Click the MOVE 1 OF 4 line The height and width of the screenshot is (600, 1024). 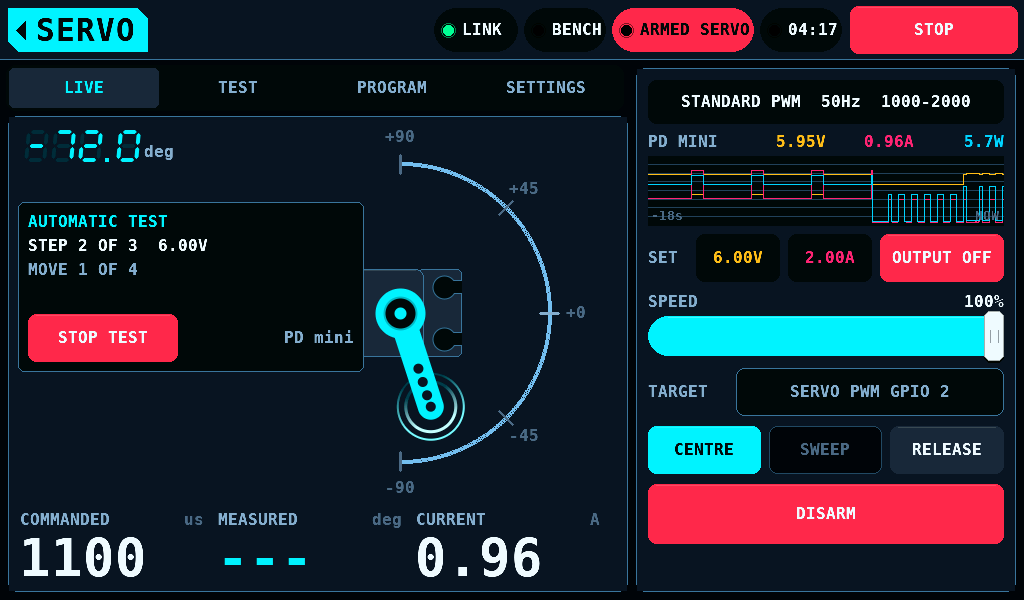pyautogui.click(x=83, y=270)
